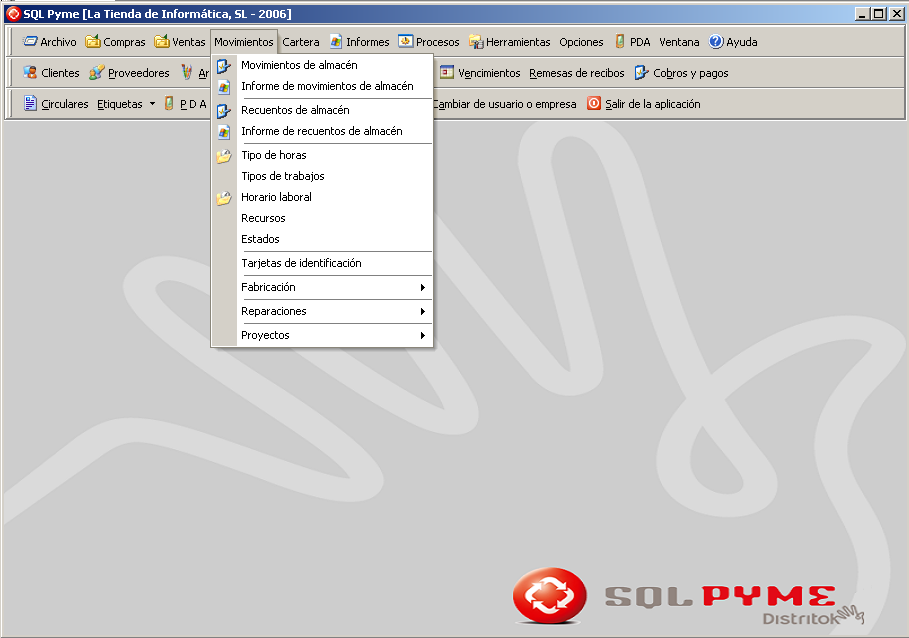The width and height of the screenshot is (909, 638).
Task: Click Remesas de recibos button
Action: coord(576,73)
